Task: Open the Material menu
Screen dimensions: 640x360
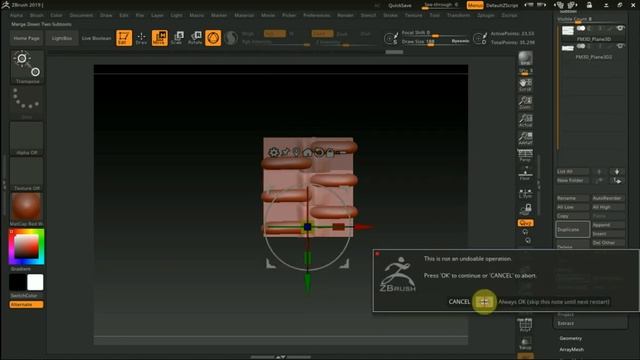Action: 244,15
